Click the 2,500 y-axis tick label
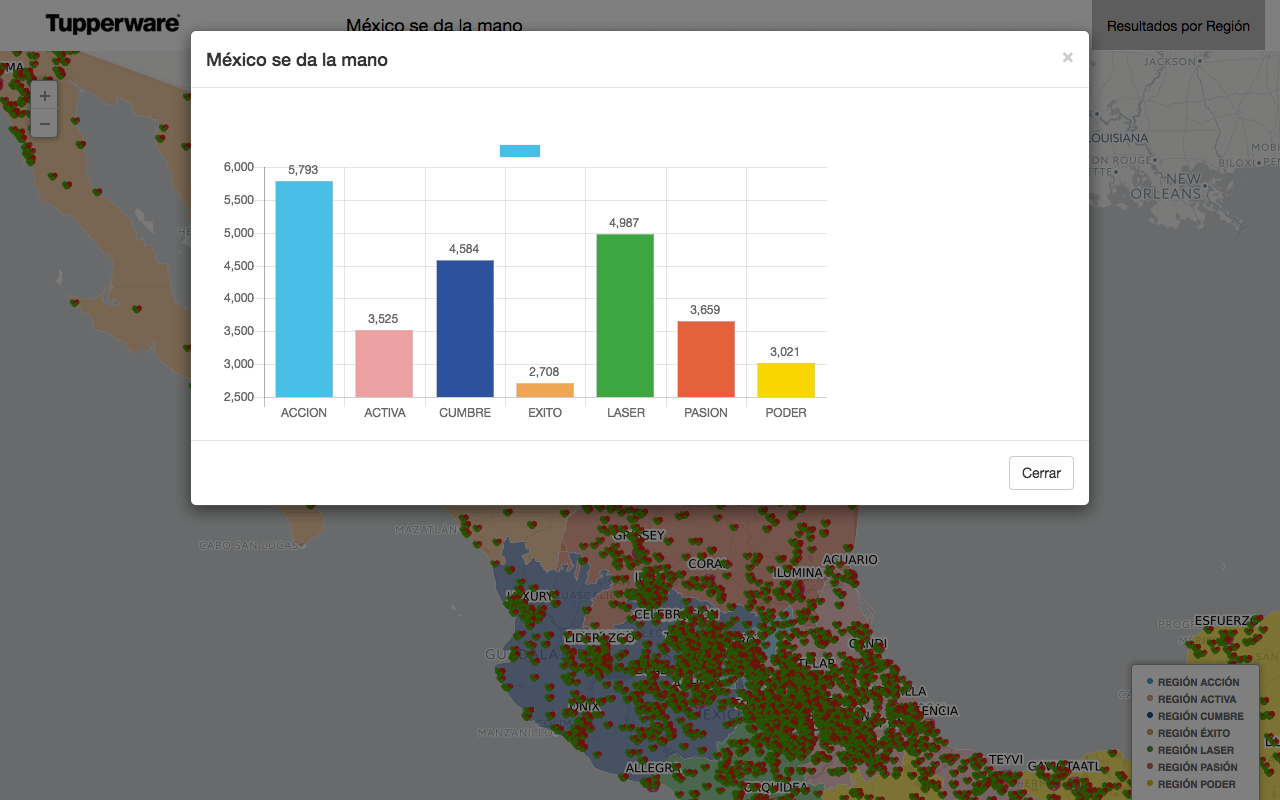Image resolution: width=1280 pixels, height=800 pixels. 238,397
